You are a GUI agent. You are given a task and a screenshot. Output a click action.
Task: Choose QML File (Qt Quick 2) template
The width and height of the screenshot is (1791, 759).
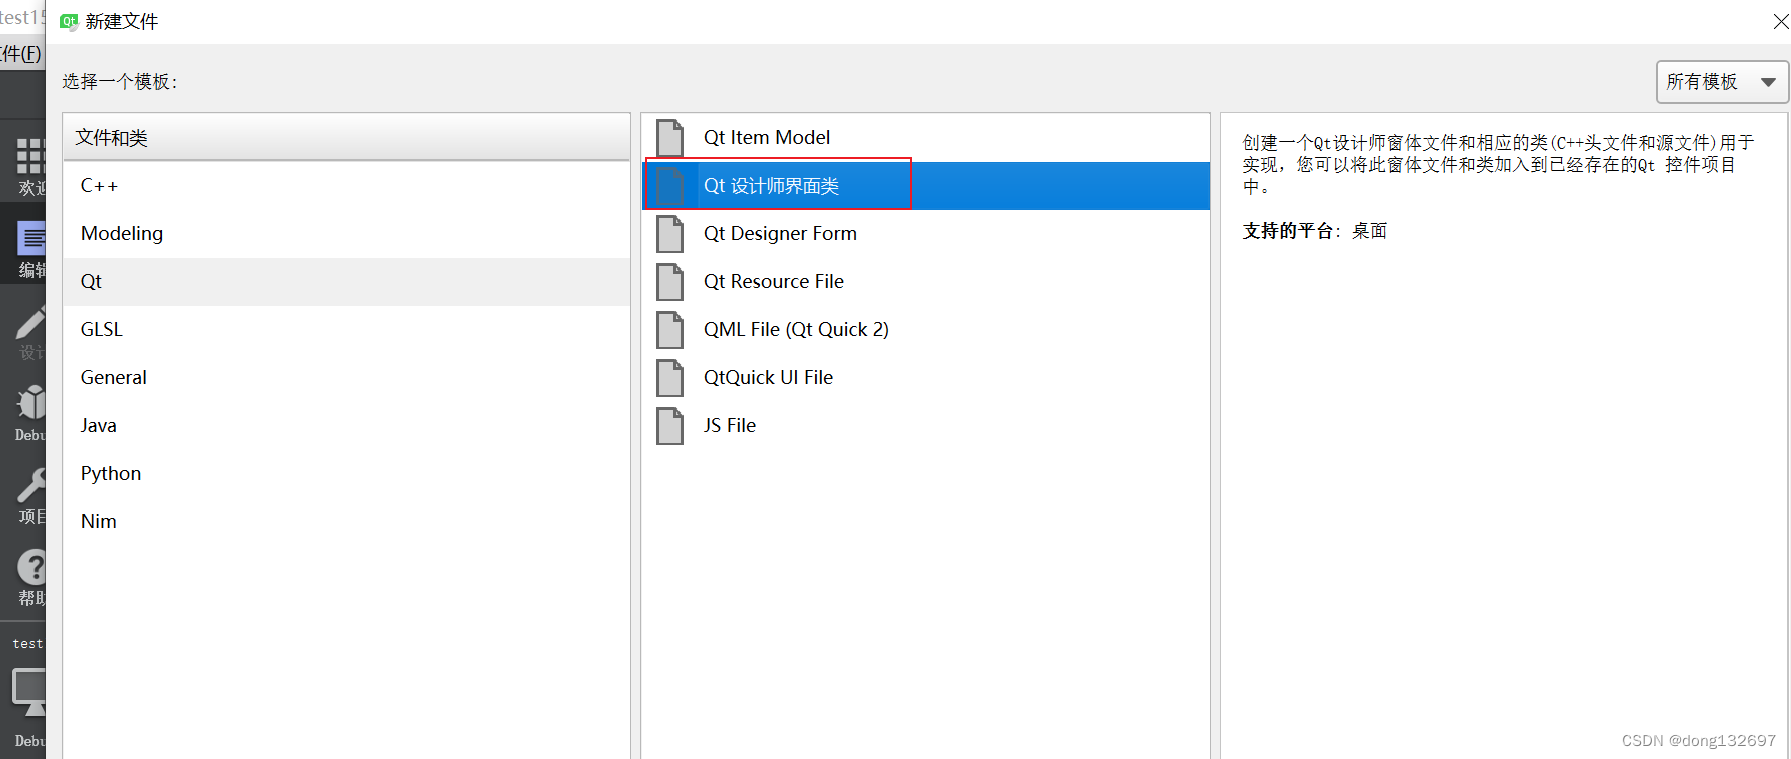coord(925,330)
